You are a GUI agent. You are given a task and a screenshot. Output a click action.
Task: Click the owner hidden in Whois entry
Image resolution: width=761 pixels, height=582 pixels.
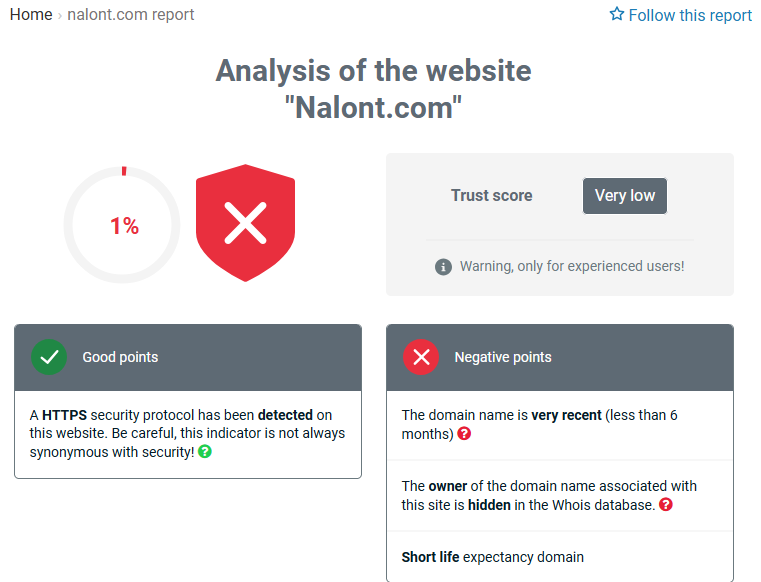pyautogui.click(x=560, y=496)
